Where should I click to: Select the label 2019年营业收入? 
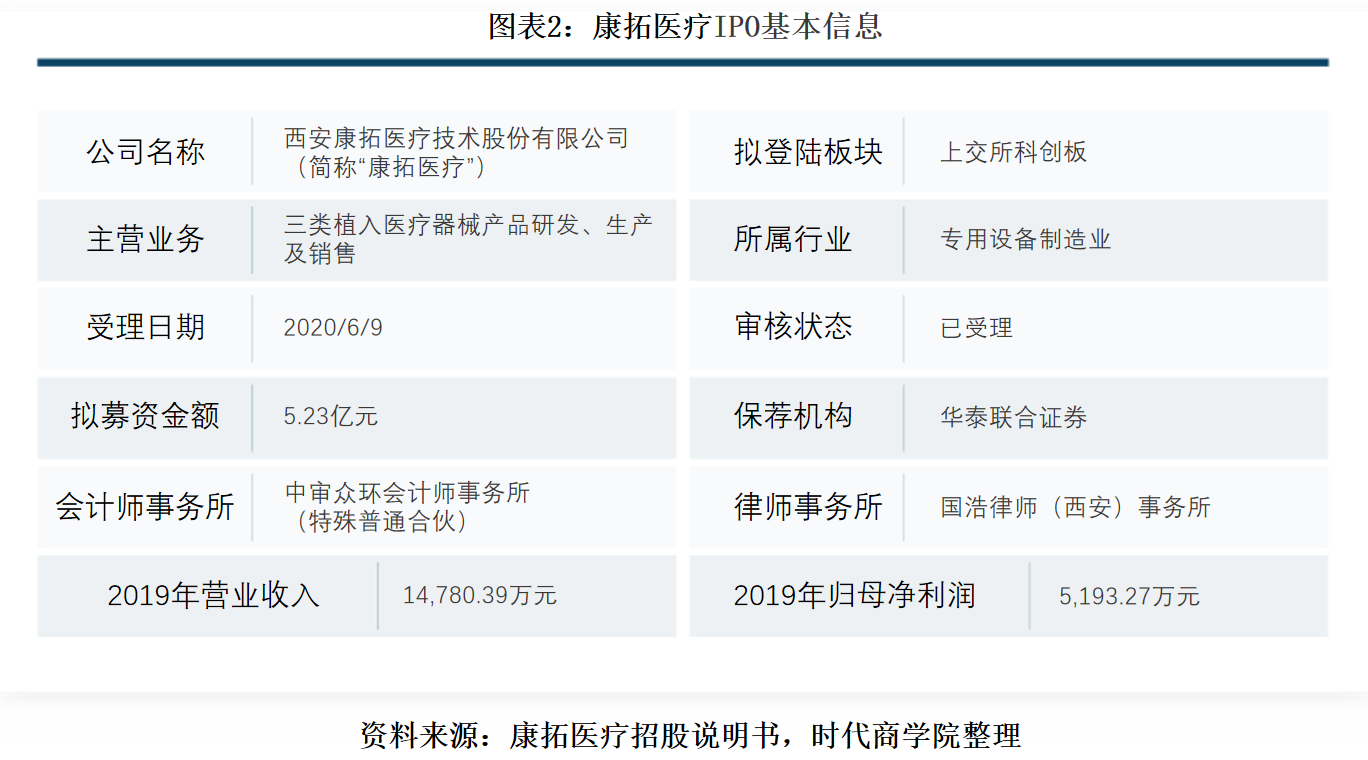(x=213, y=596)
